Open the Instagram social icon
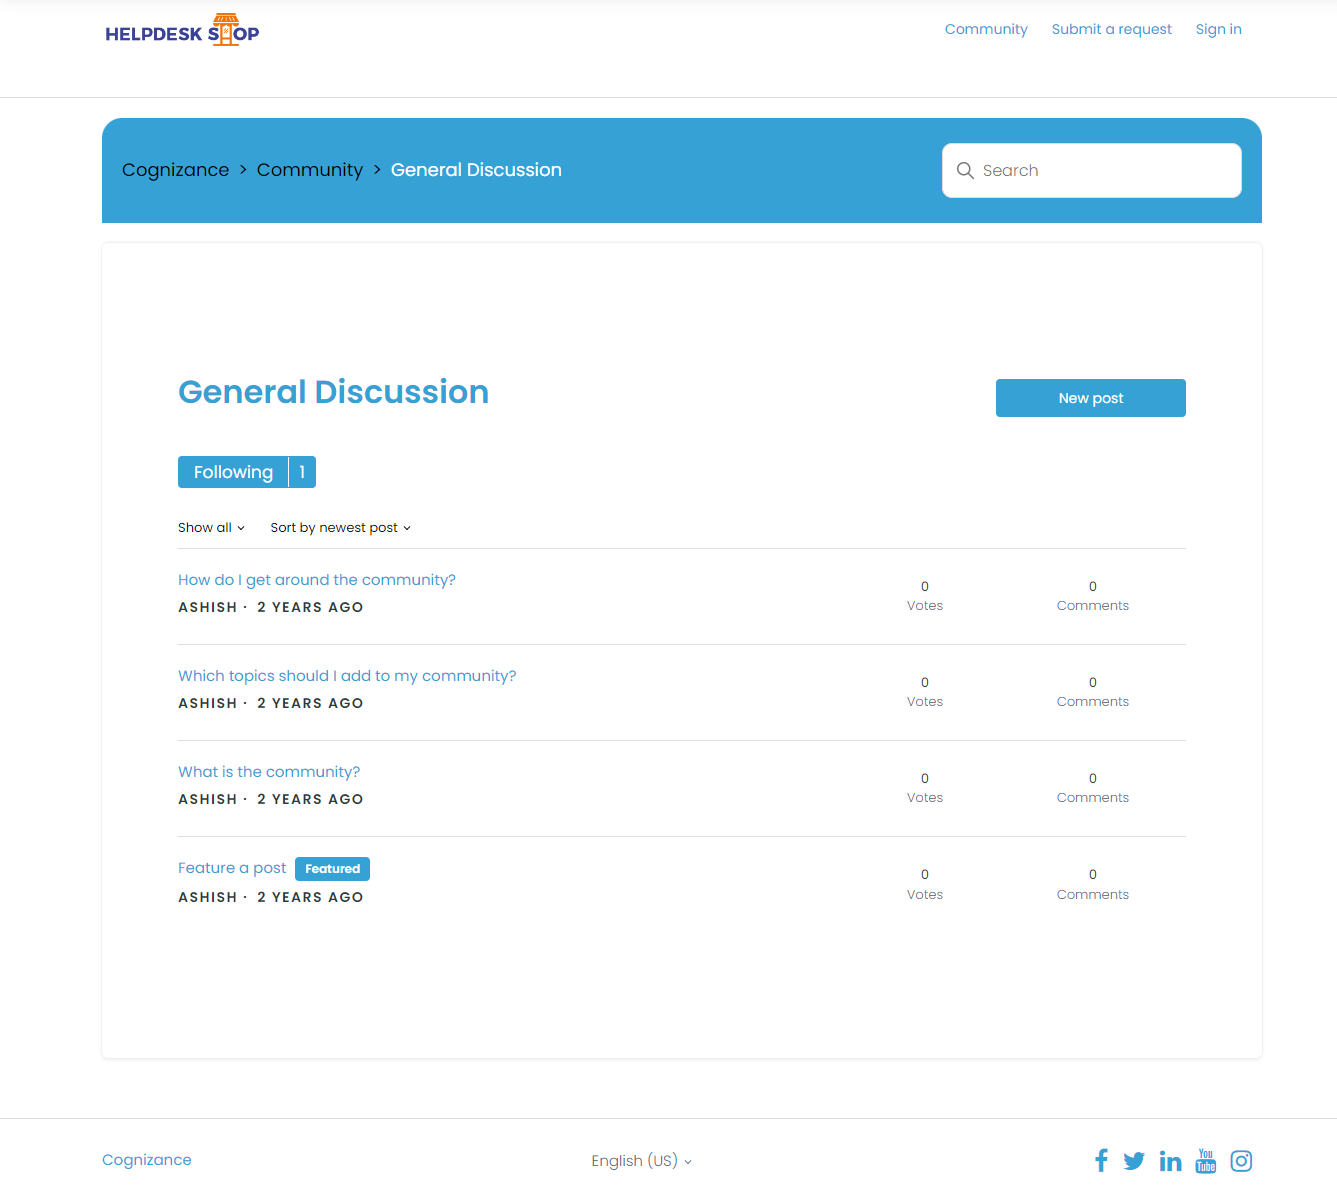This screenshot has height=1203, width=1337. click(1241, 1161)
